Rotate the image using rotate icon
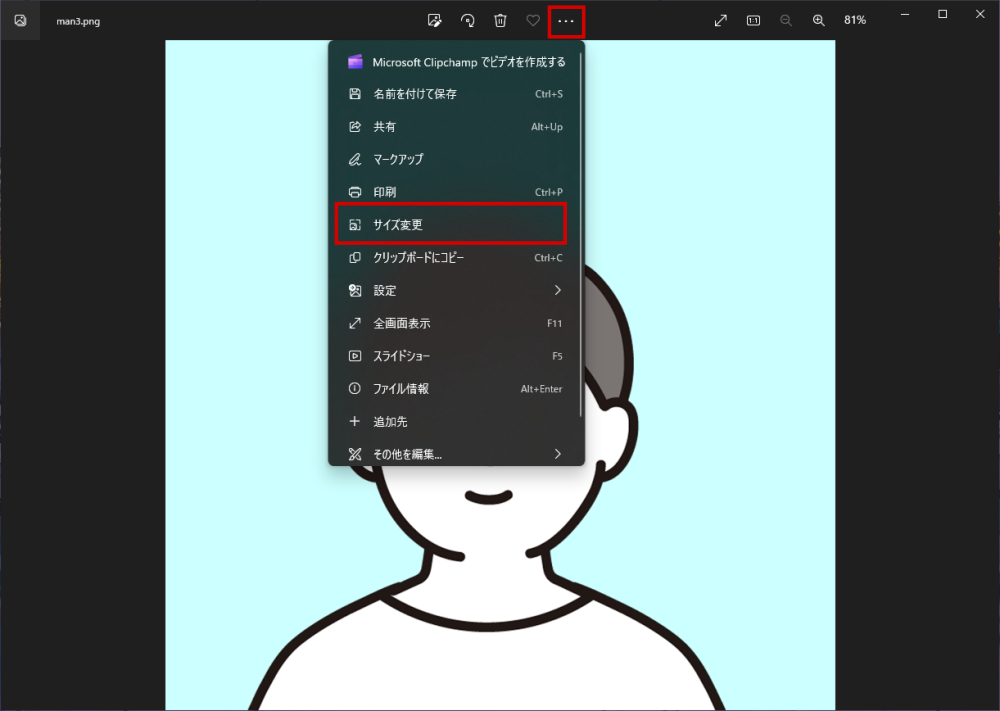The height and width of the screenshot is (711, 1000). pyautogui.click(x=467, y=20)
